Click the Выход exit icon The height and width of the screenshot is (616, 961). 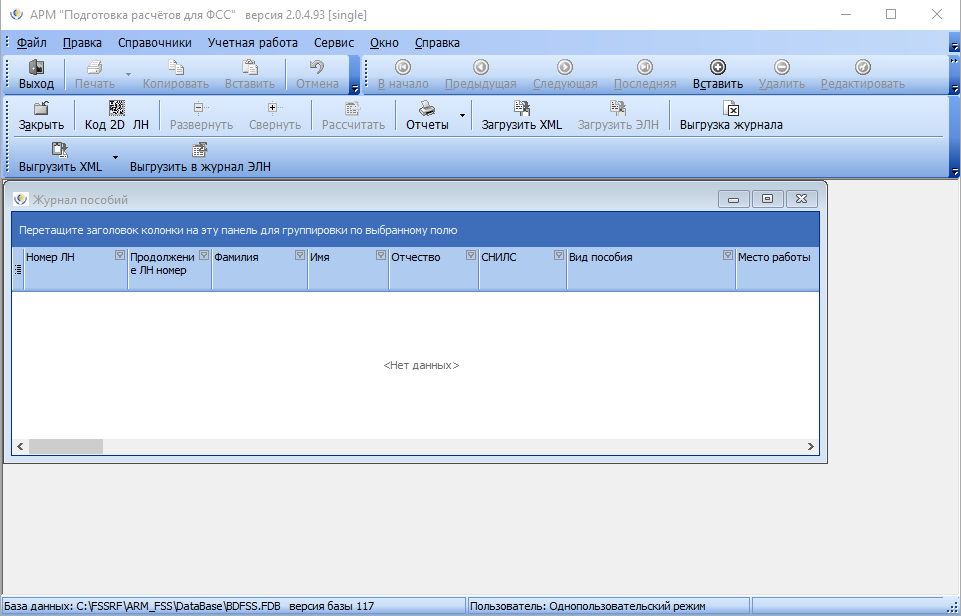pos(37,67)
